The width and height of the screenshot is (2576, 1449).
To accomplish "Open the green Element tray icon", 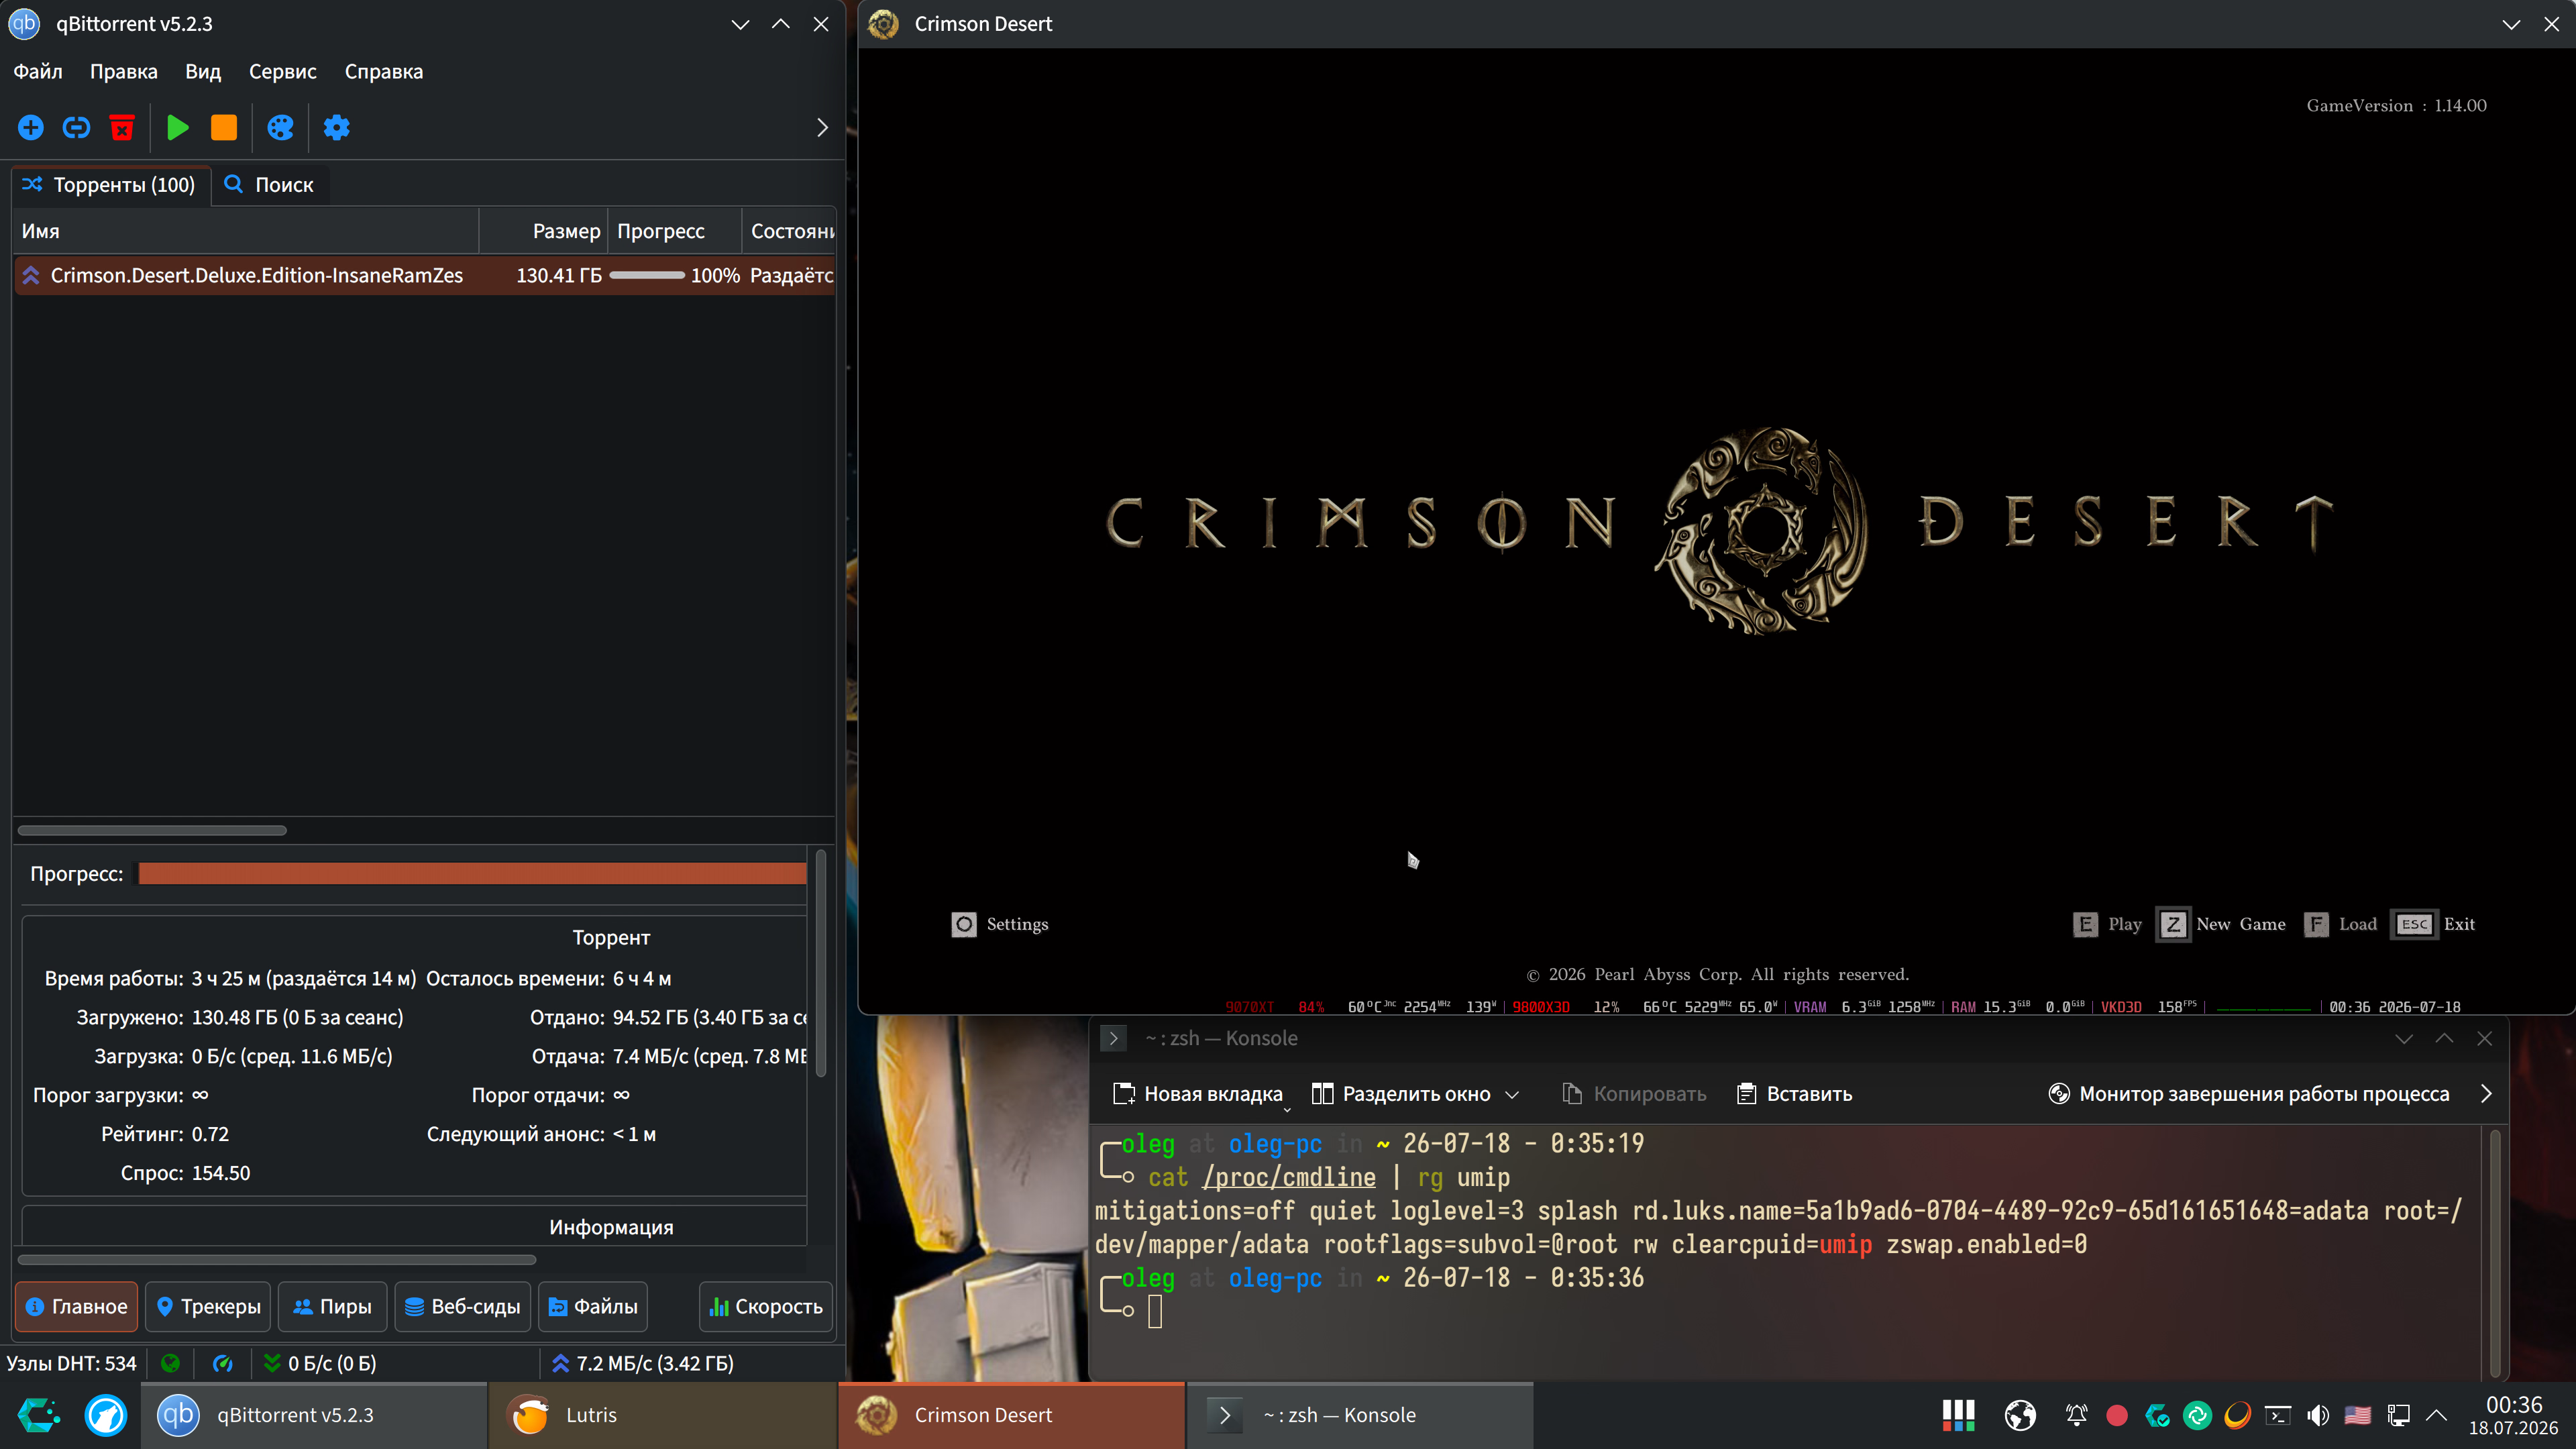I will [x=2197, y=1415].
